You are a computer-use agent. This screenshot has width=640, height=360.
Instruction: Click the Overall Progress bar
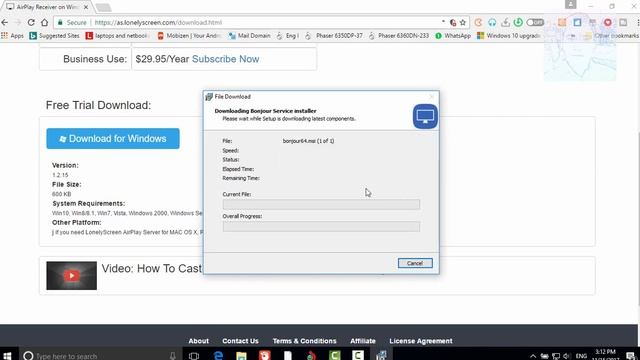point(321,227)
